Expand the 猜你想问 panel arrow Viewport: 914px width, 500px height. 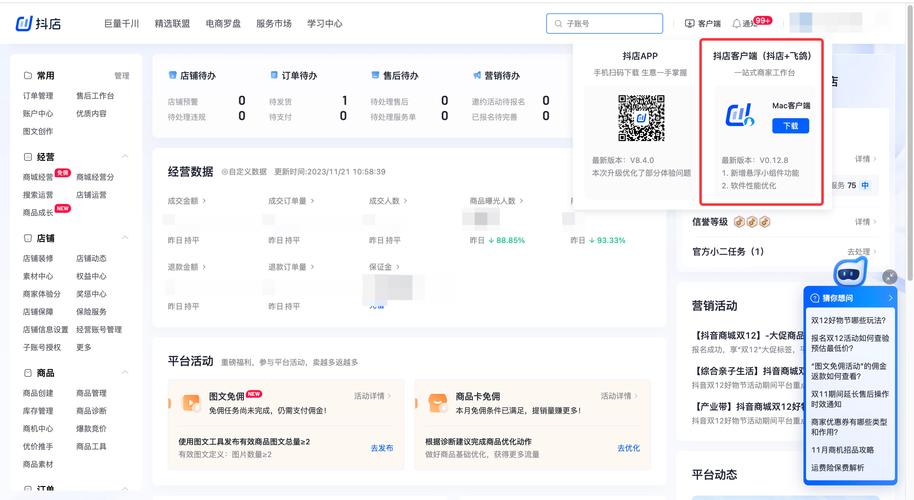coord(890,298)
